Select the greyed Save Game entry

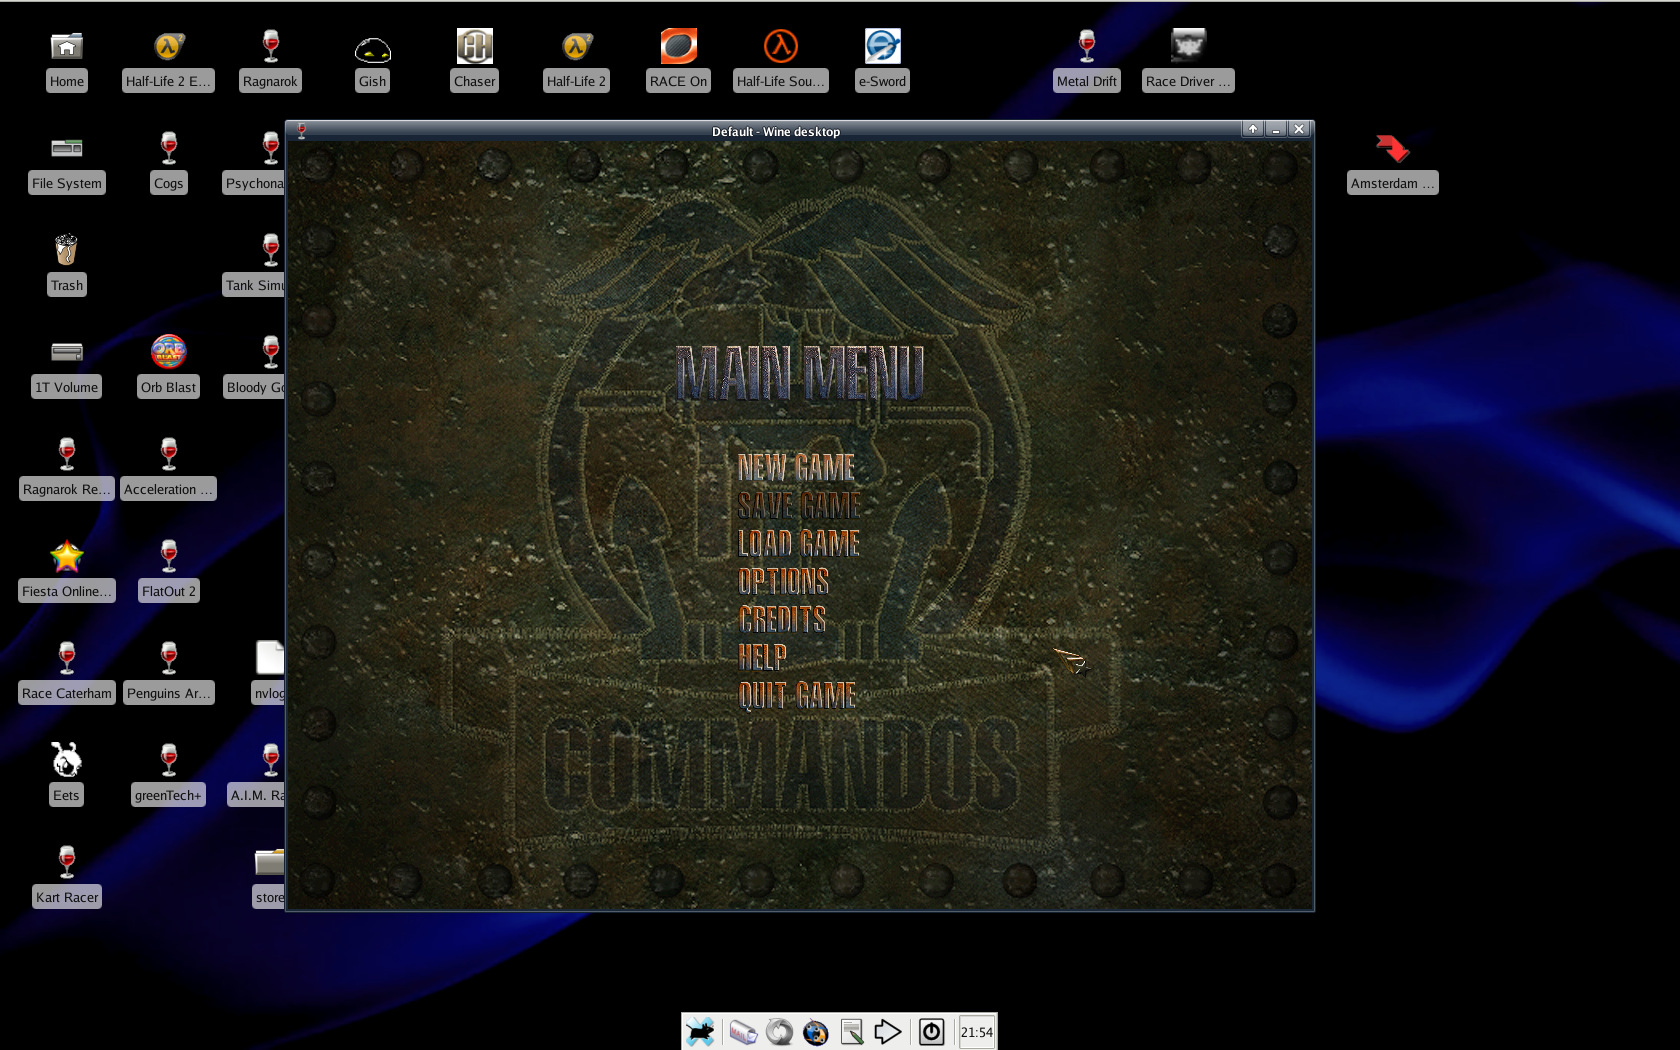click(x=799, y=505)
